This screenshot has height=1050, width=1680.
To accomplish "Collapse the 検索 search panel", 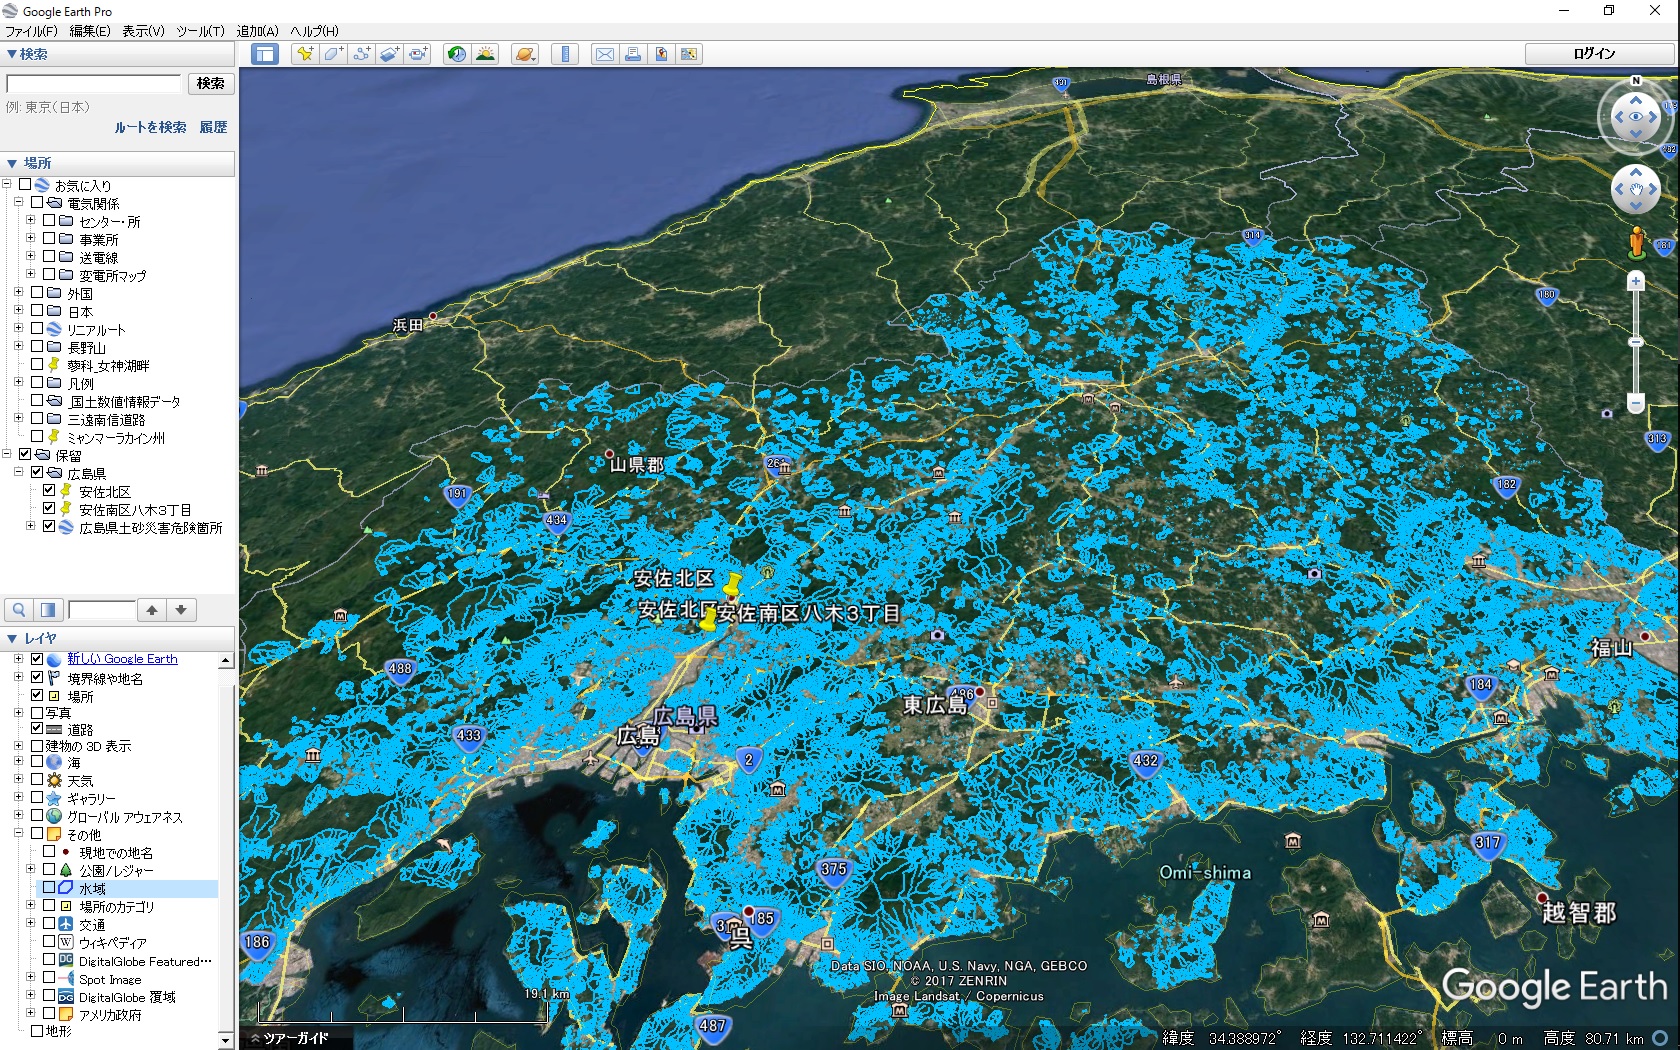I will click(x=12, y=55).
